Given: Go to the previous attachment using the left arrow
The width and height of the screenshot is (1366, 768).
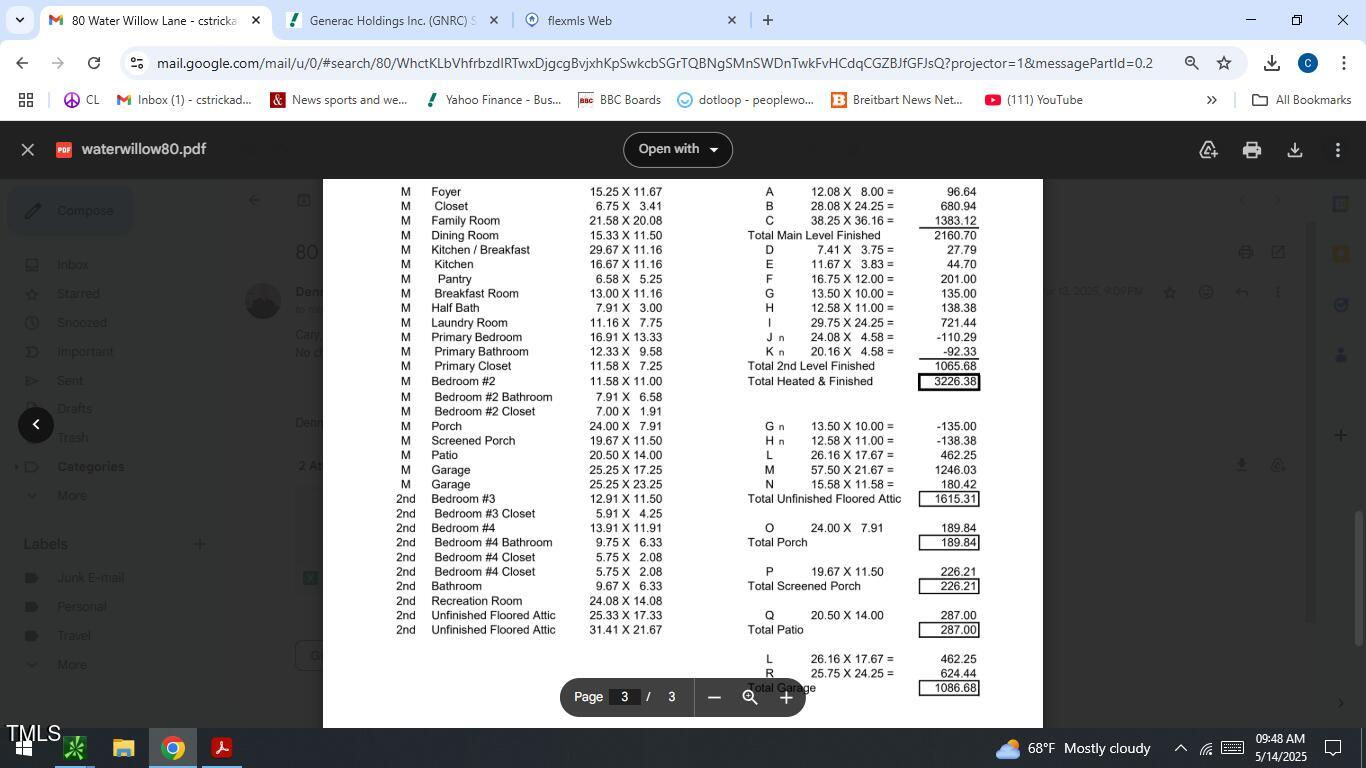Looking at the screenshot, I should 36,425.
